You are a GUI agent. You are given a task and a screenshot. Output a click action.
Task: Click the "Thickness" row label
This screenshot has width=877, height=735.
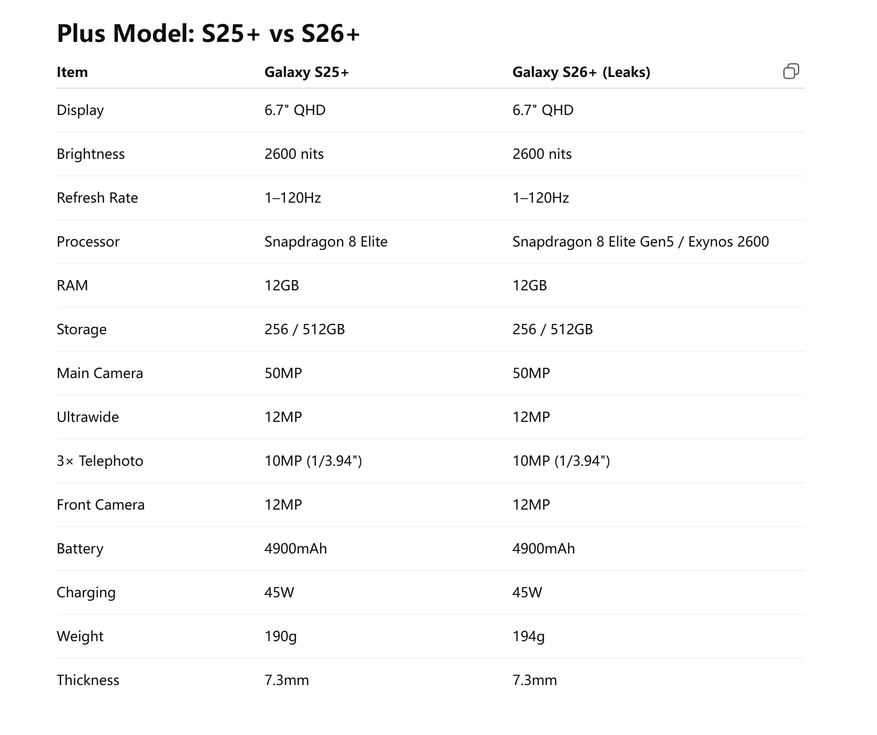coord(88,680)
